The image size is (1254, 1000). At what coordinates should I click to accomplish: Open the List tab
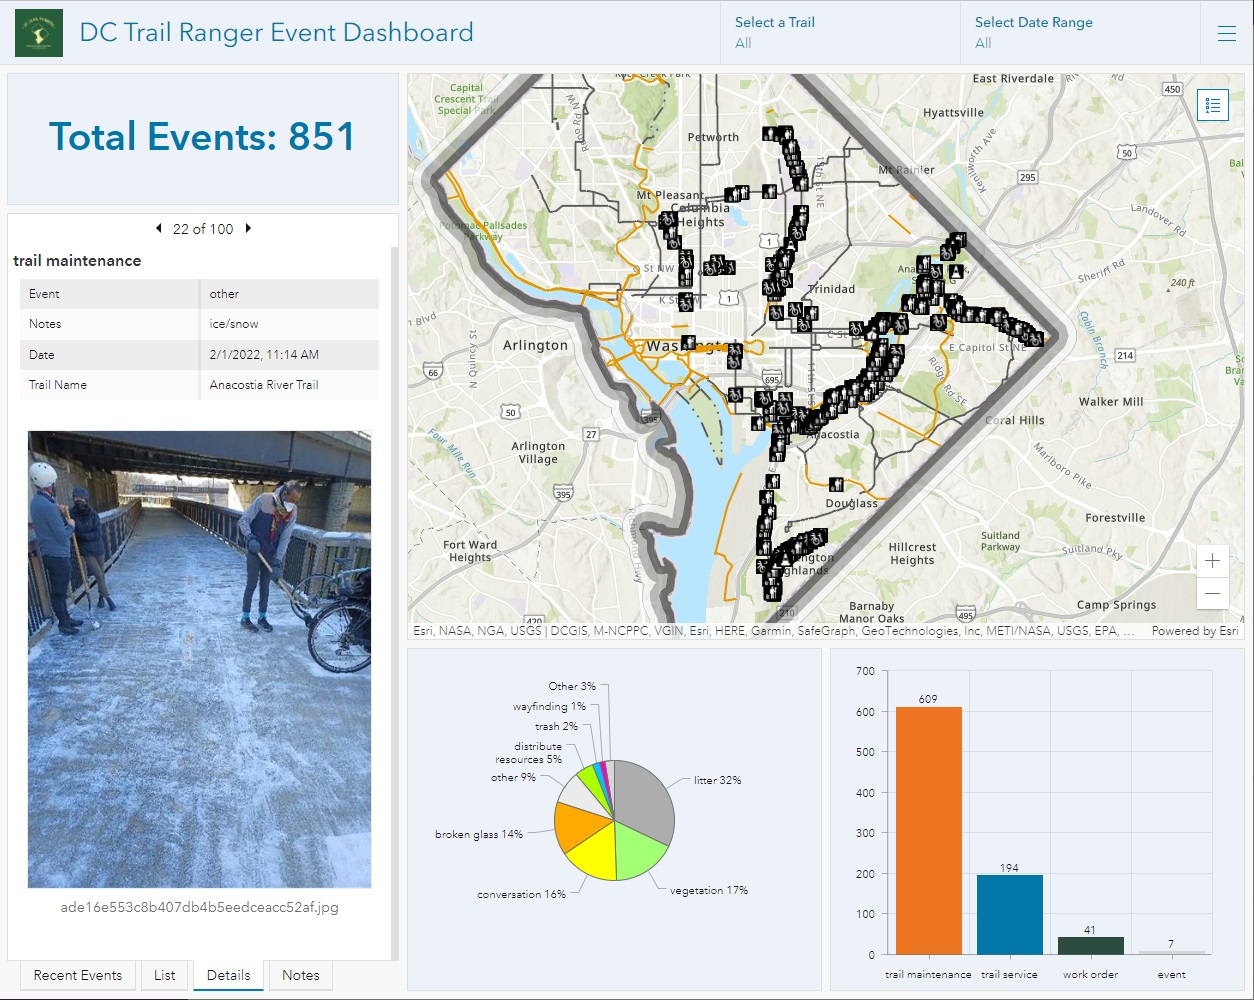click(164, 975)
